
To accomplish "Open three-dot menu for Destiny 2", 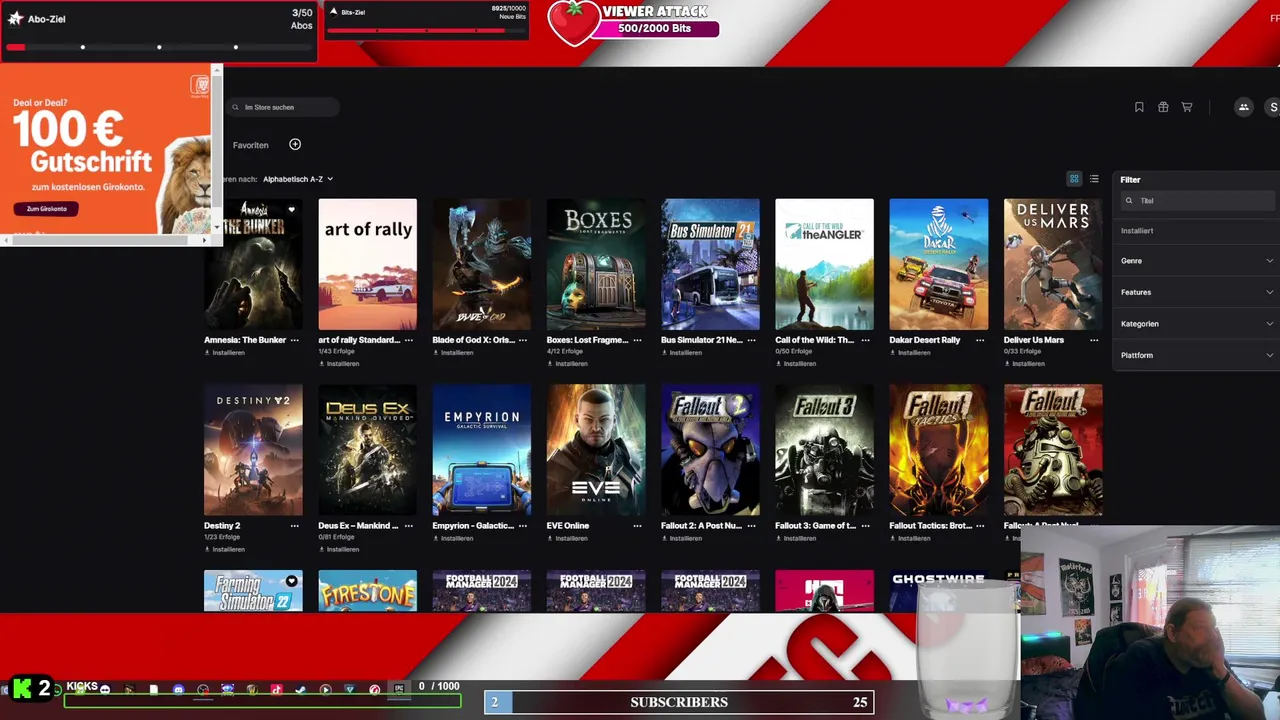I will (x=294, y=526).
